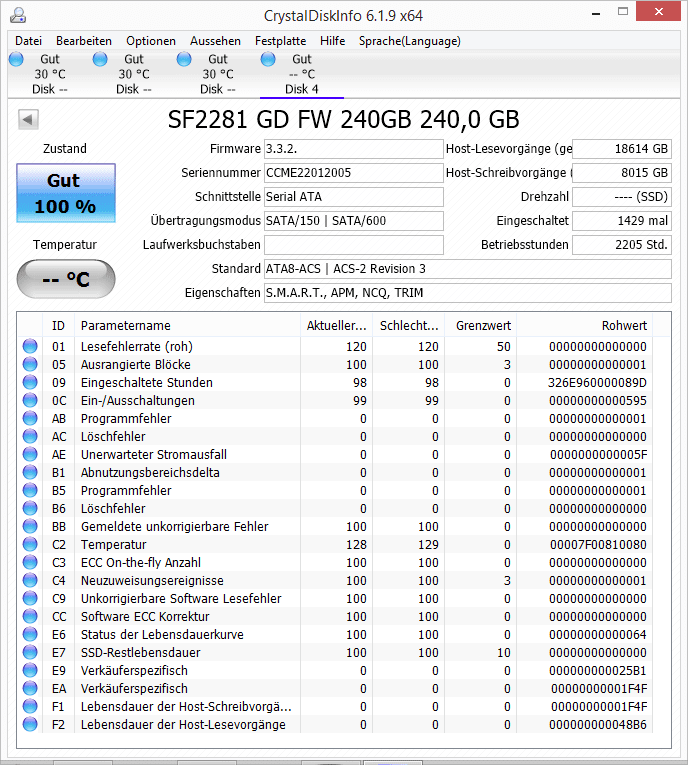
Task: Click status orb for B6 Löschfehler row
Action: (30, 508)
